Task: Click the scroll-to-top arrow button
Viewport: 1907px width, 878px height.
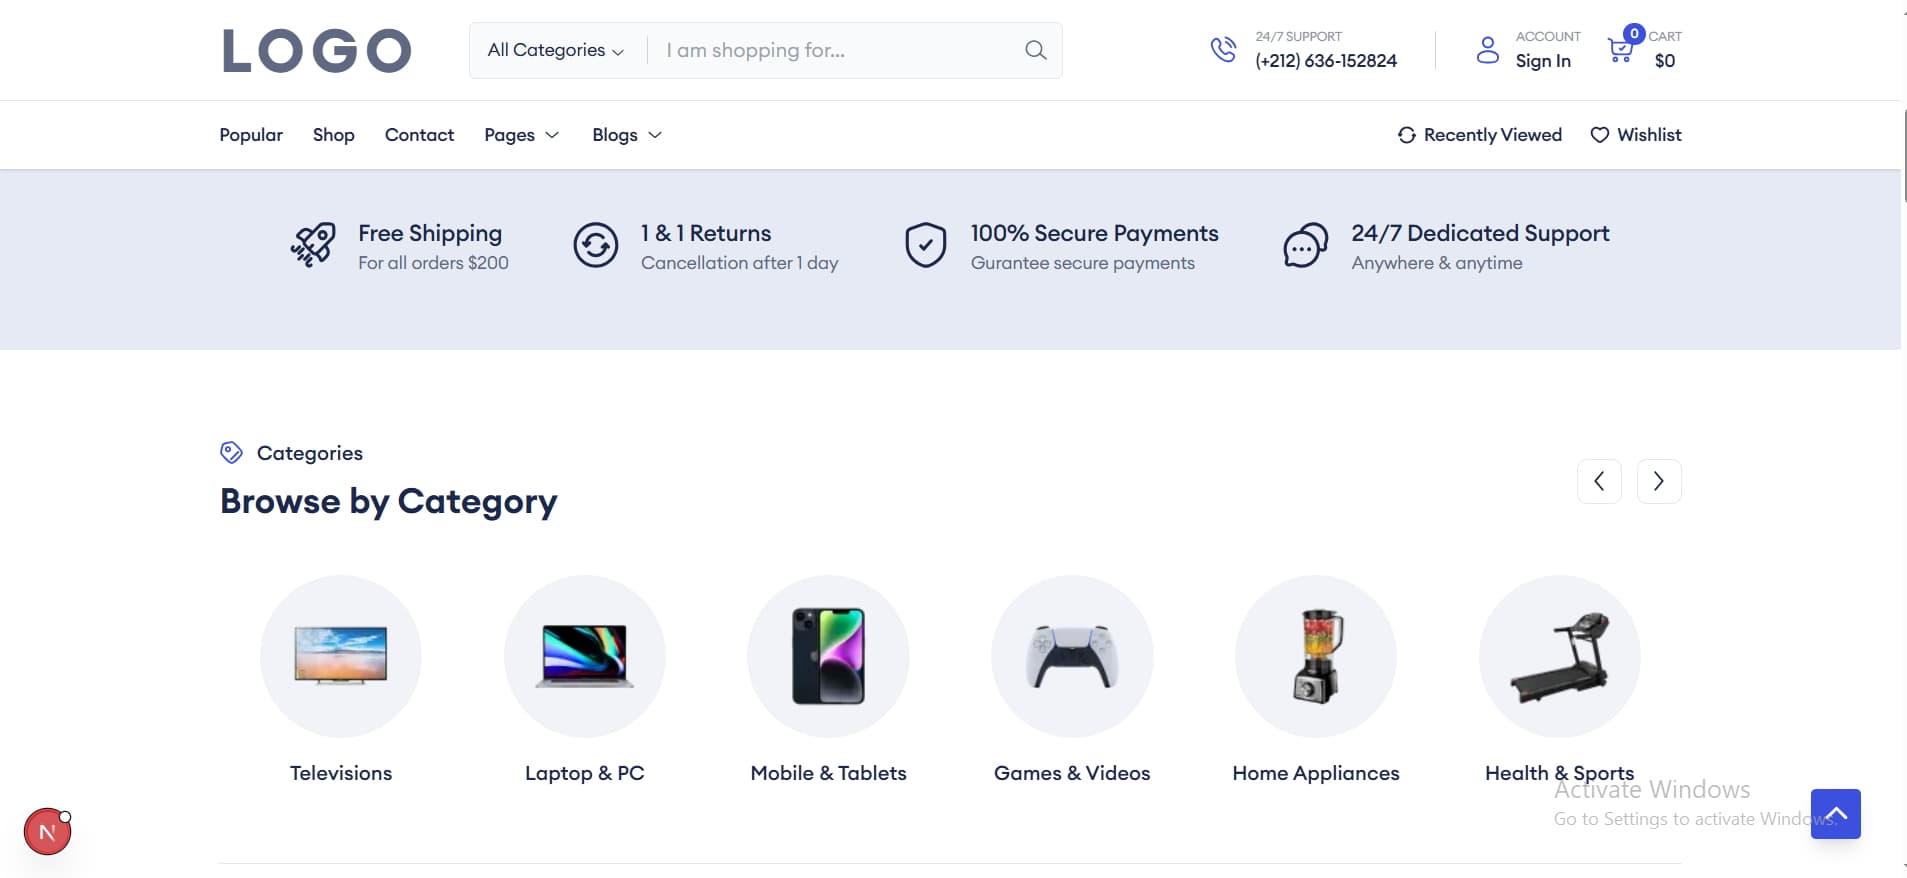Action: 1835,813
